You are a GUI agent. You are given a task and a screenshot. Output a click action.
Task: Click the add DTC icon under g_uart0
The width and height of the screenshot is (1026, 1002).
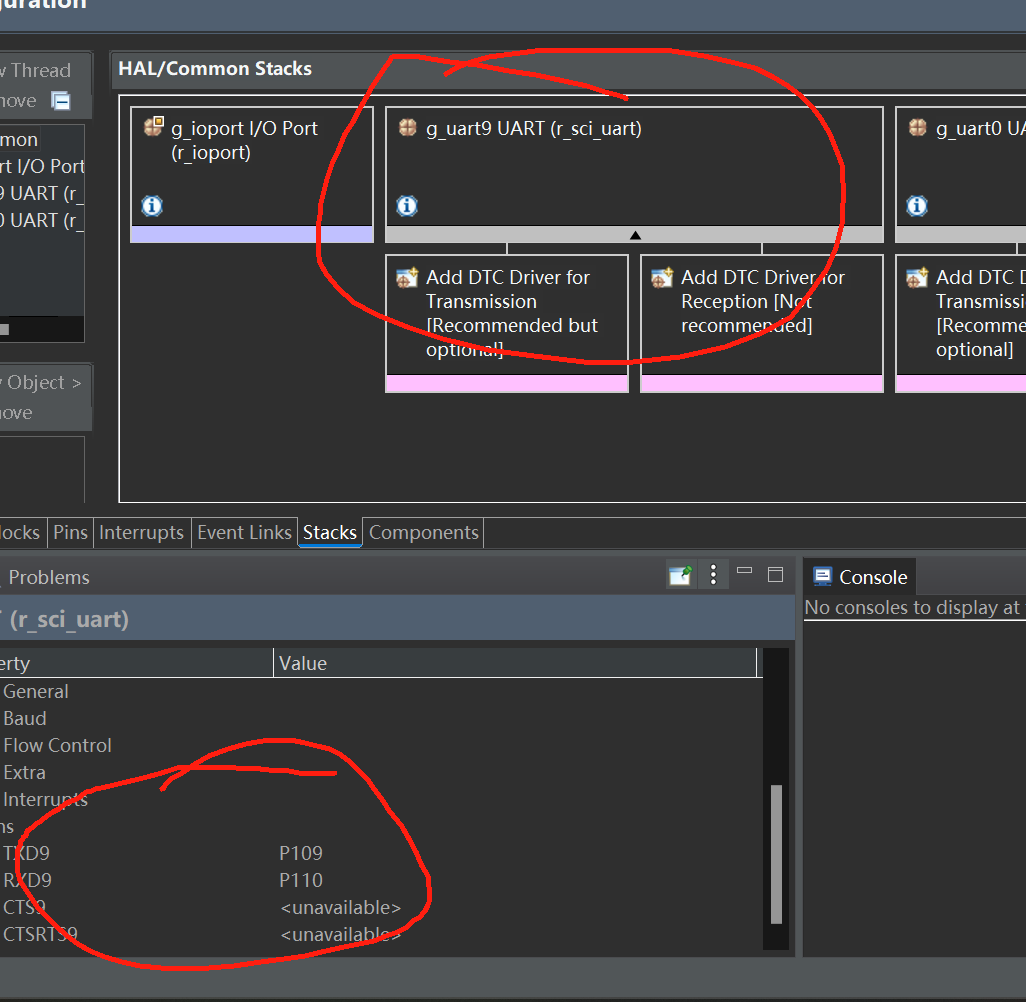pyautogui.click(x=917, y=277)
